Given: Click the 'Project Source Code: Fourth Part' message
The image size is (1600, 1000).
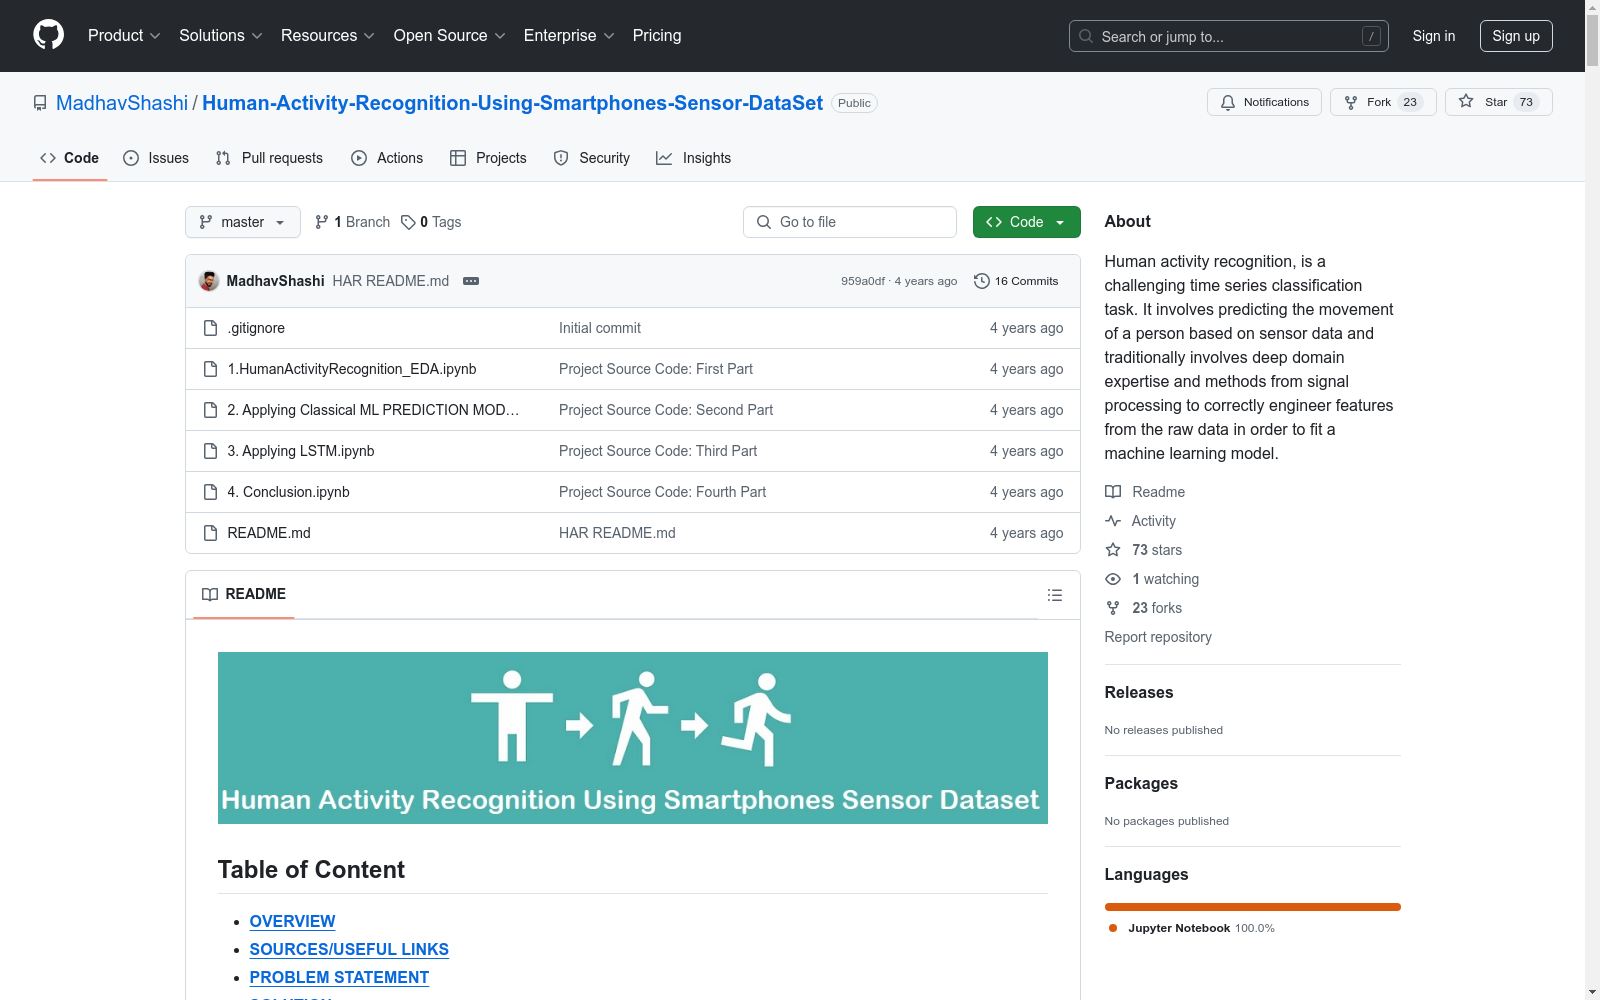Looking at the screenshot, I should point(662,492).
